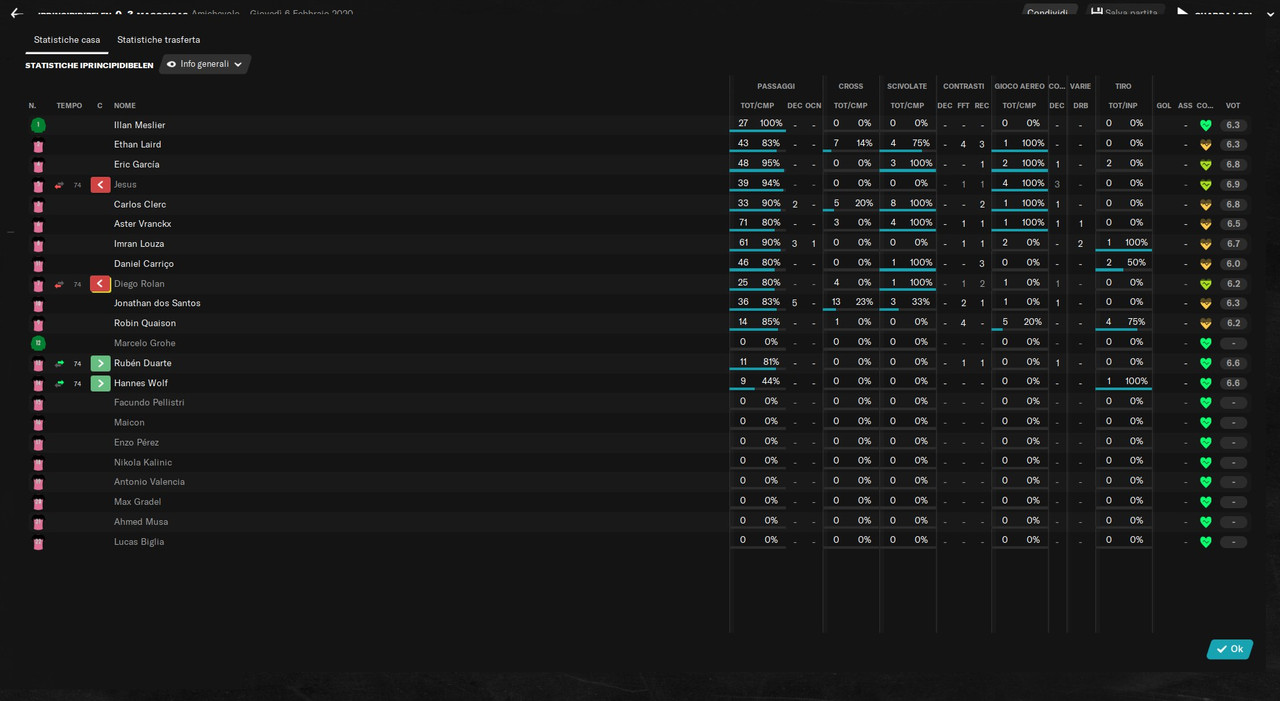Select player Aster Vranckx

143,224
